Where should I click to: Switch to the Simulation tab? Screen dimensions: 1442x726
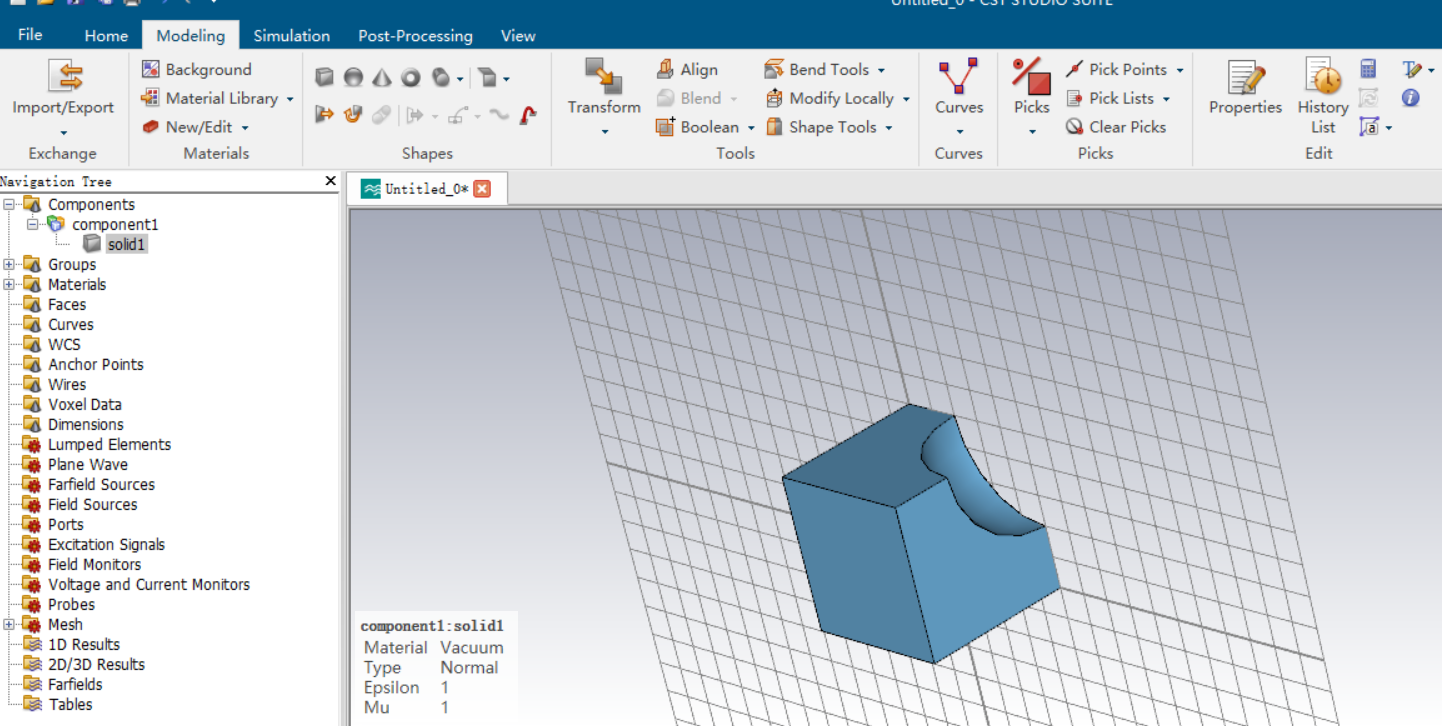coord(291,35)
